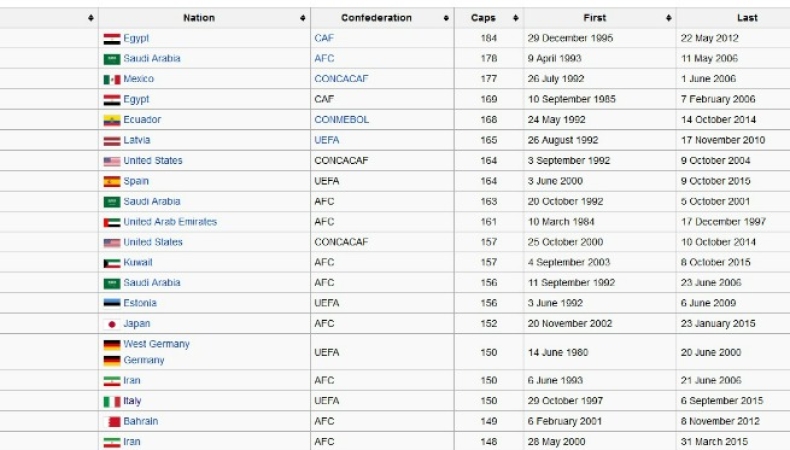This screenshot has width=790, height=450.
Task: Click the Egypt flag in the 184 caps row
Action: click(112, 39)
